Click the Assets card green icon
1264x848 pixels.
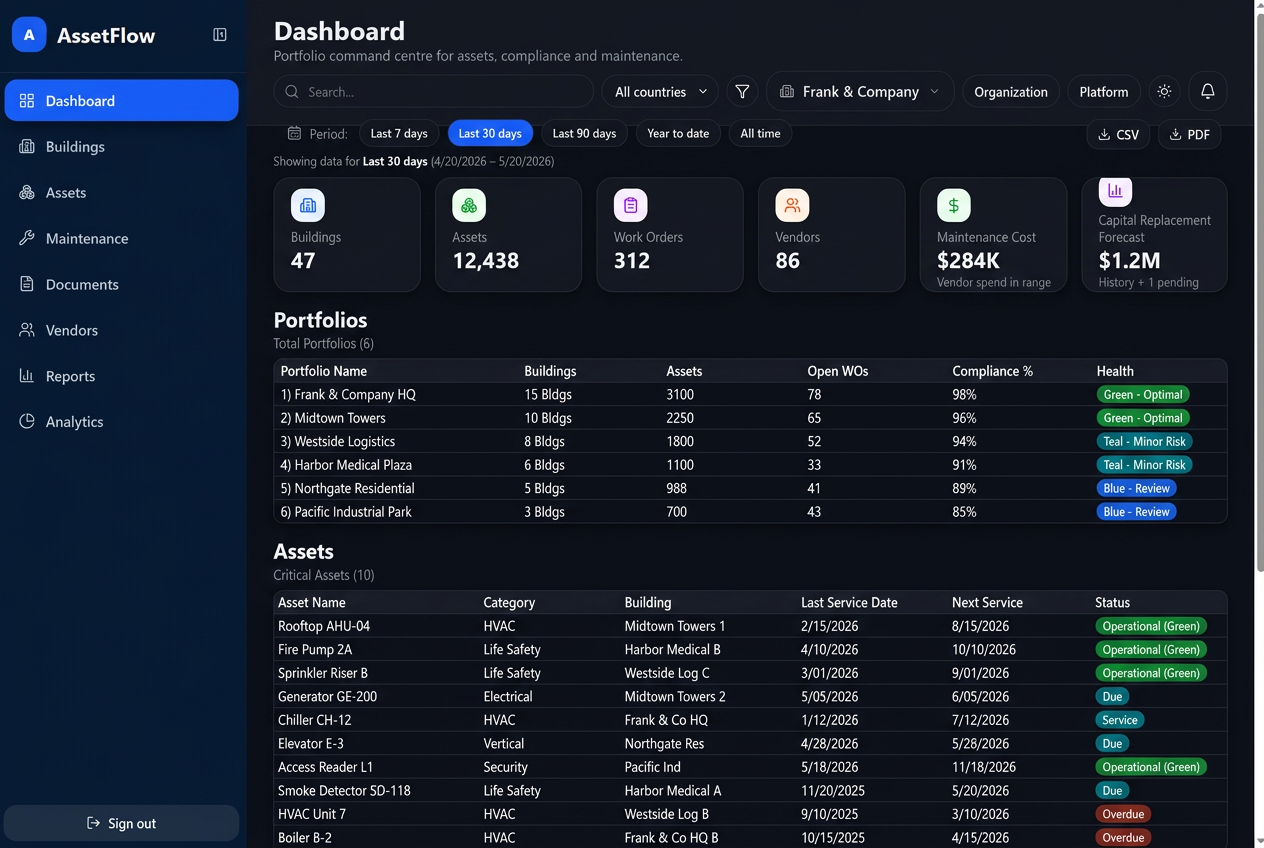point(469,205)
